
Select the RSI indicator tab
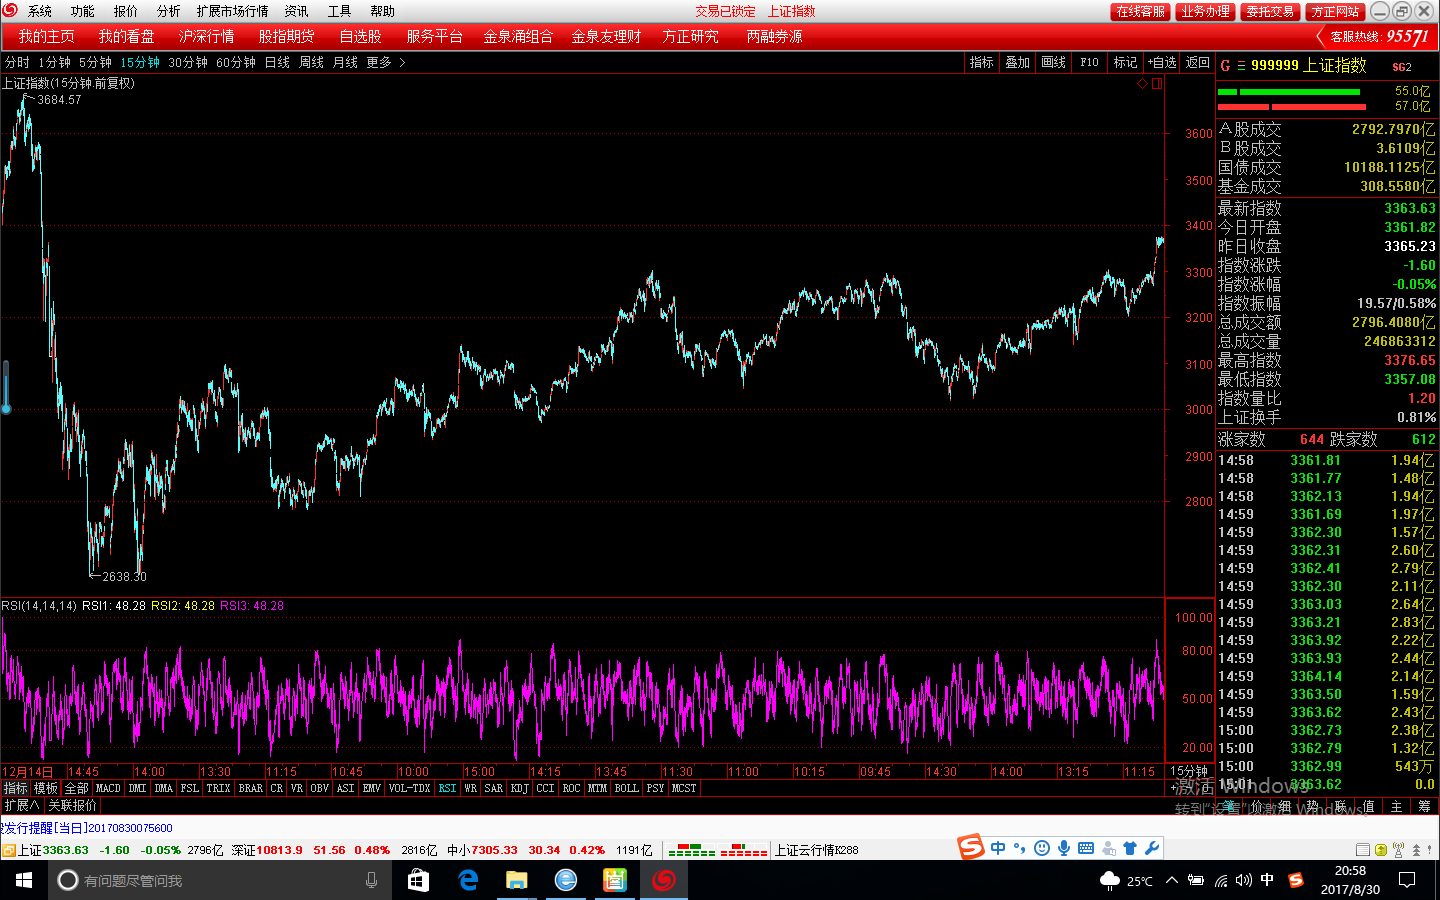(x=447, y=788)
